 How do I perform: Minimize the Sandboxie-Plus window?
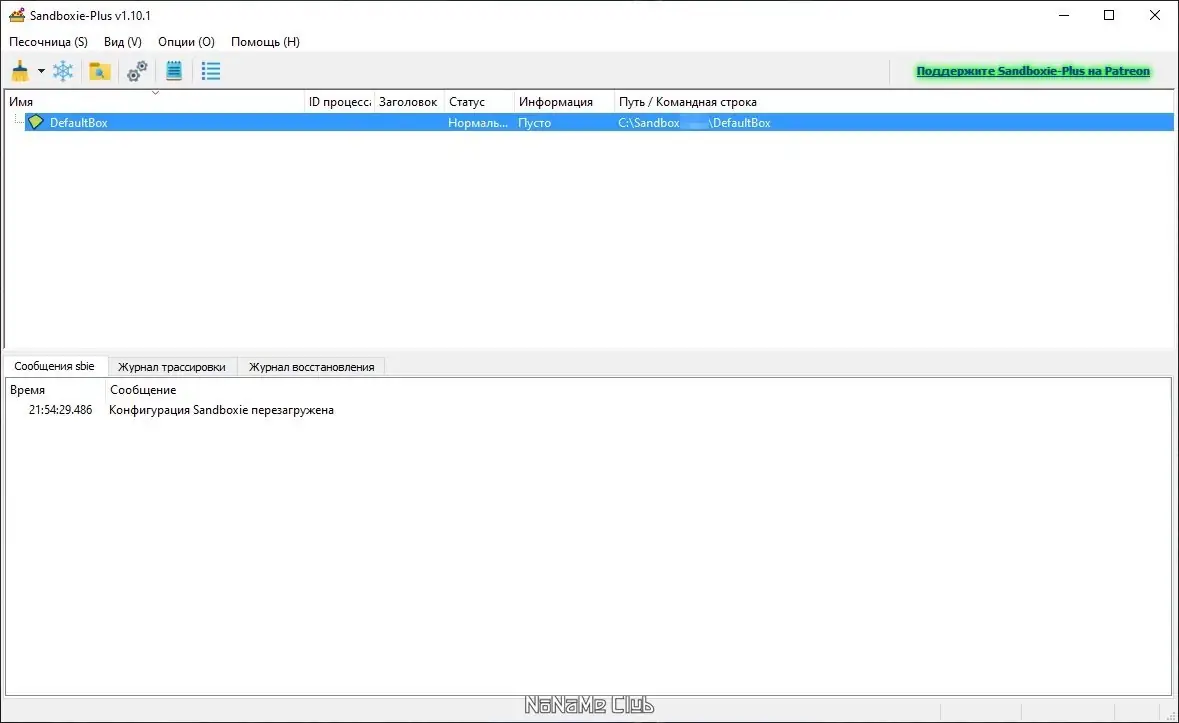1064,15
